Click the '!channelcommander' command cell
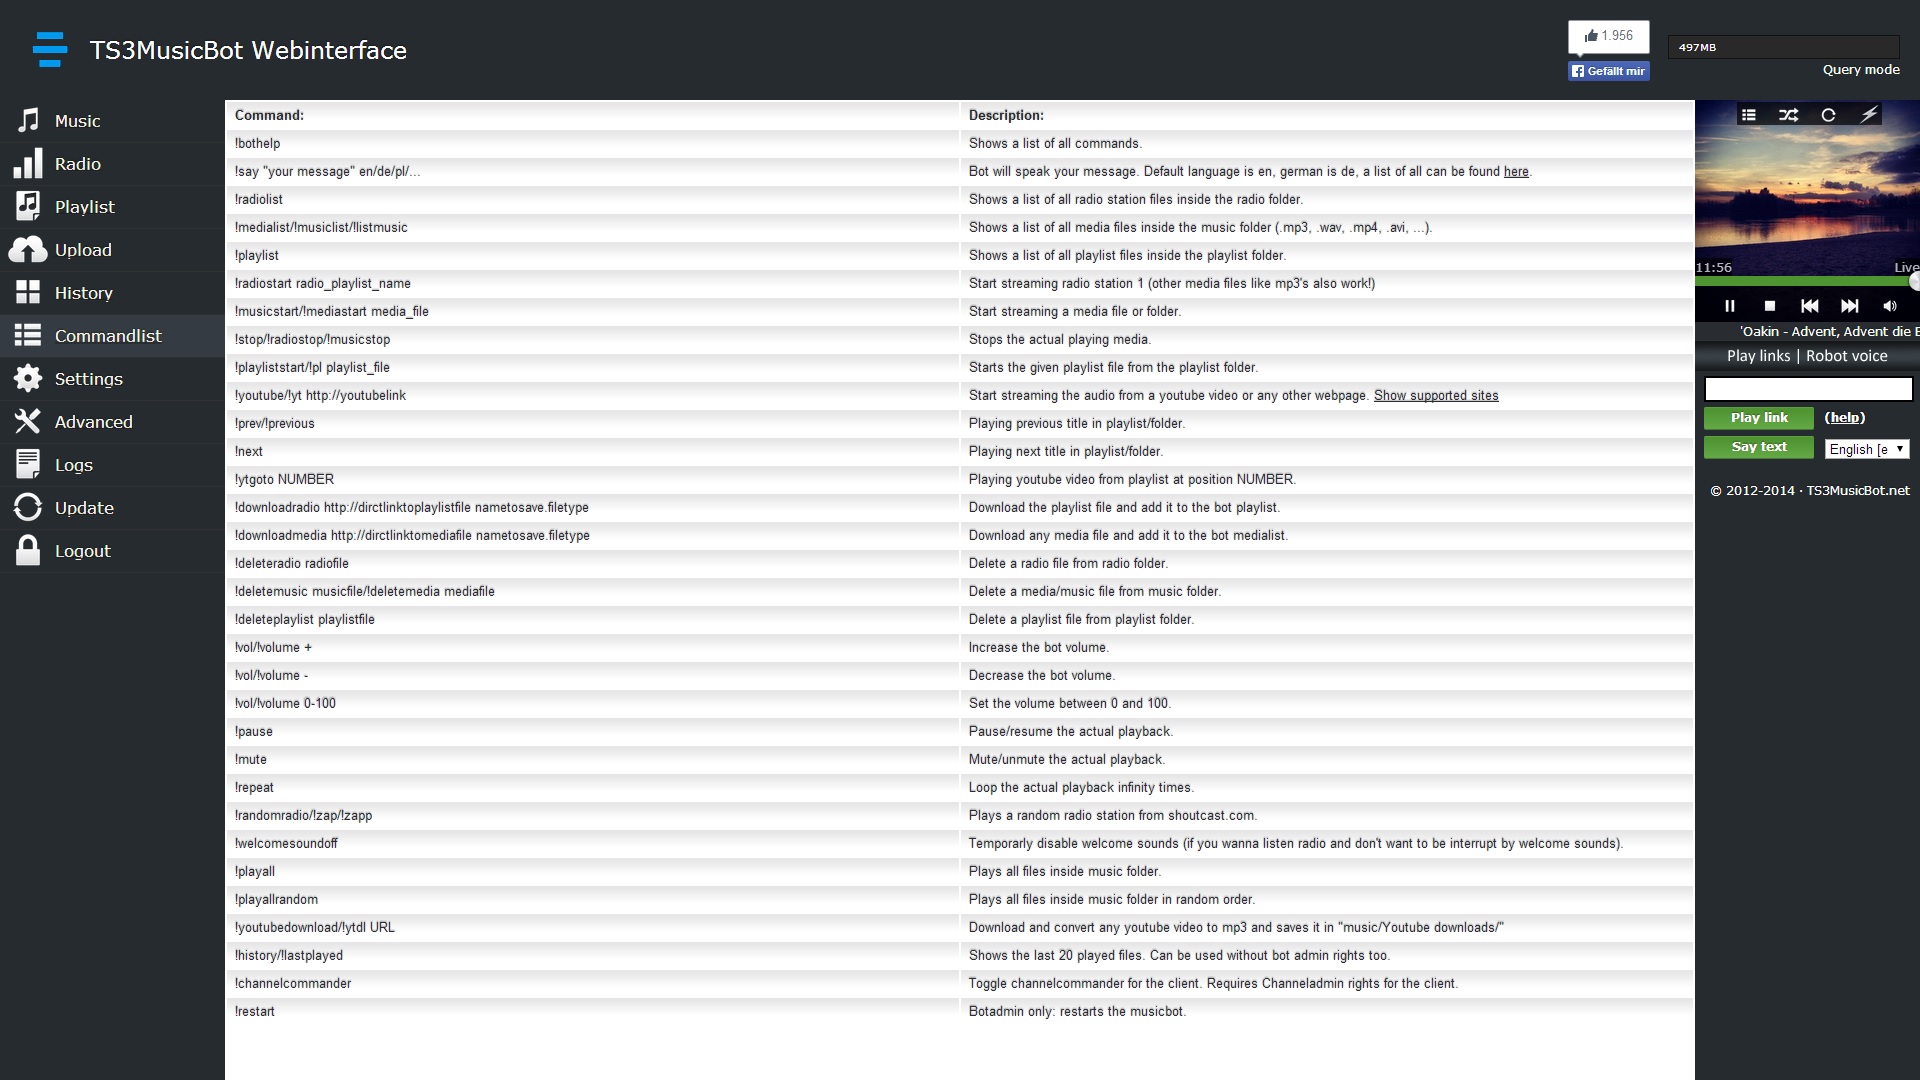This screenshot has width=1920, height=1080. coord(592,984)
